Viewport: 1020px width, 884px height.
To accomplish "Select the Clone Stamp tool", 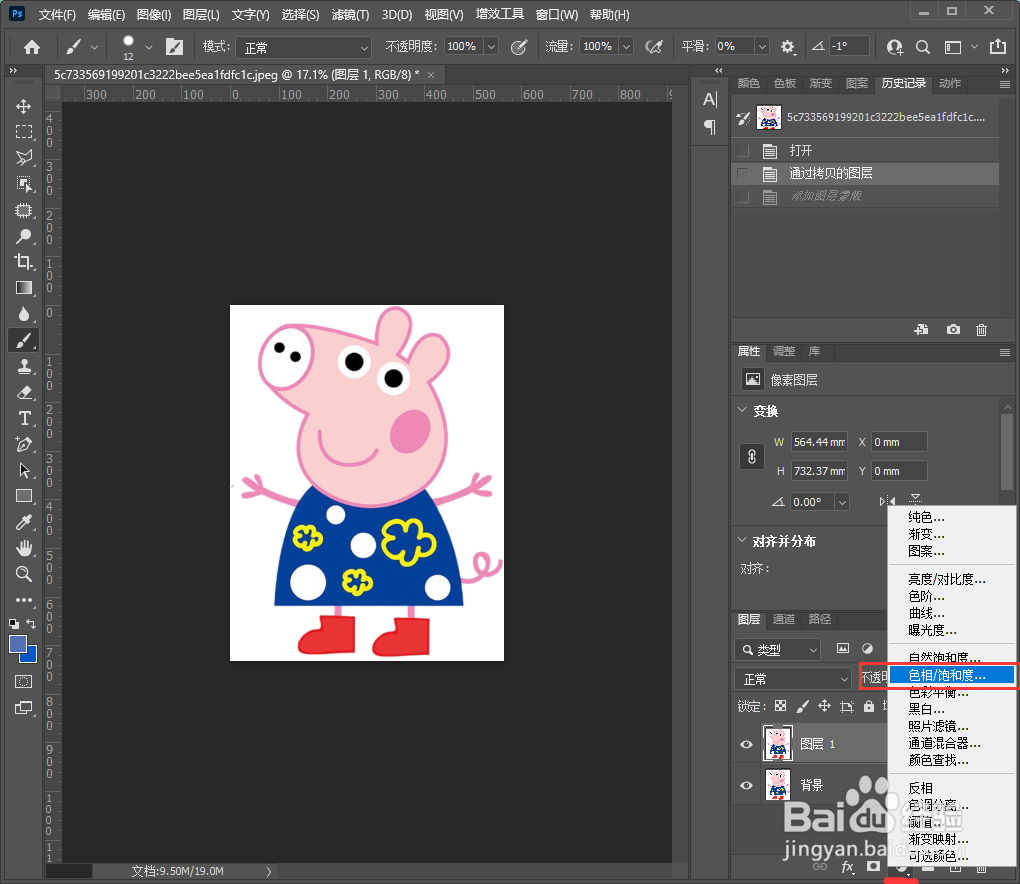I will (x=24, y=366).
